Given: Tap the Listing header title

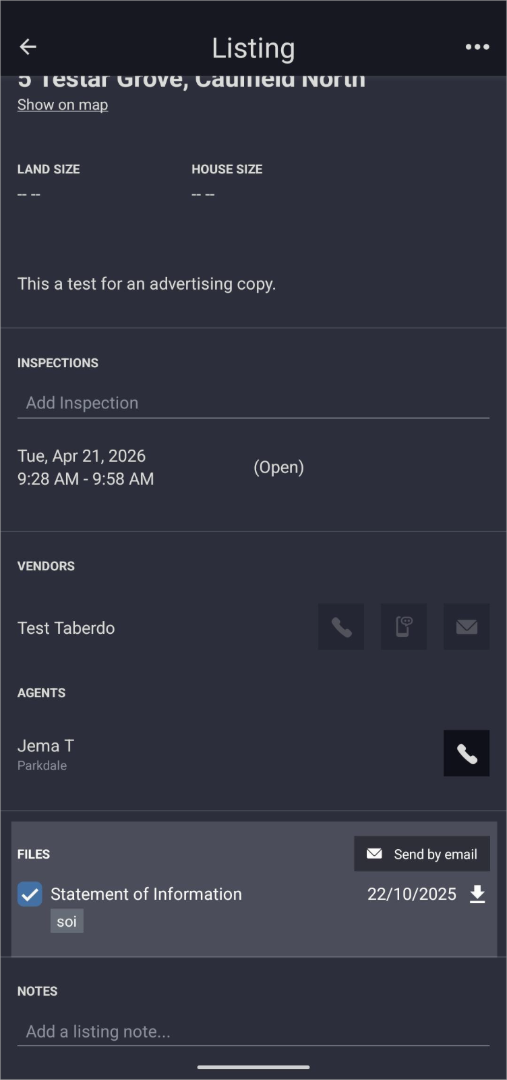Looking at the screenshot, I should [254, 48].
